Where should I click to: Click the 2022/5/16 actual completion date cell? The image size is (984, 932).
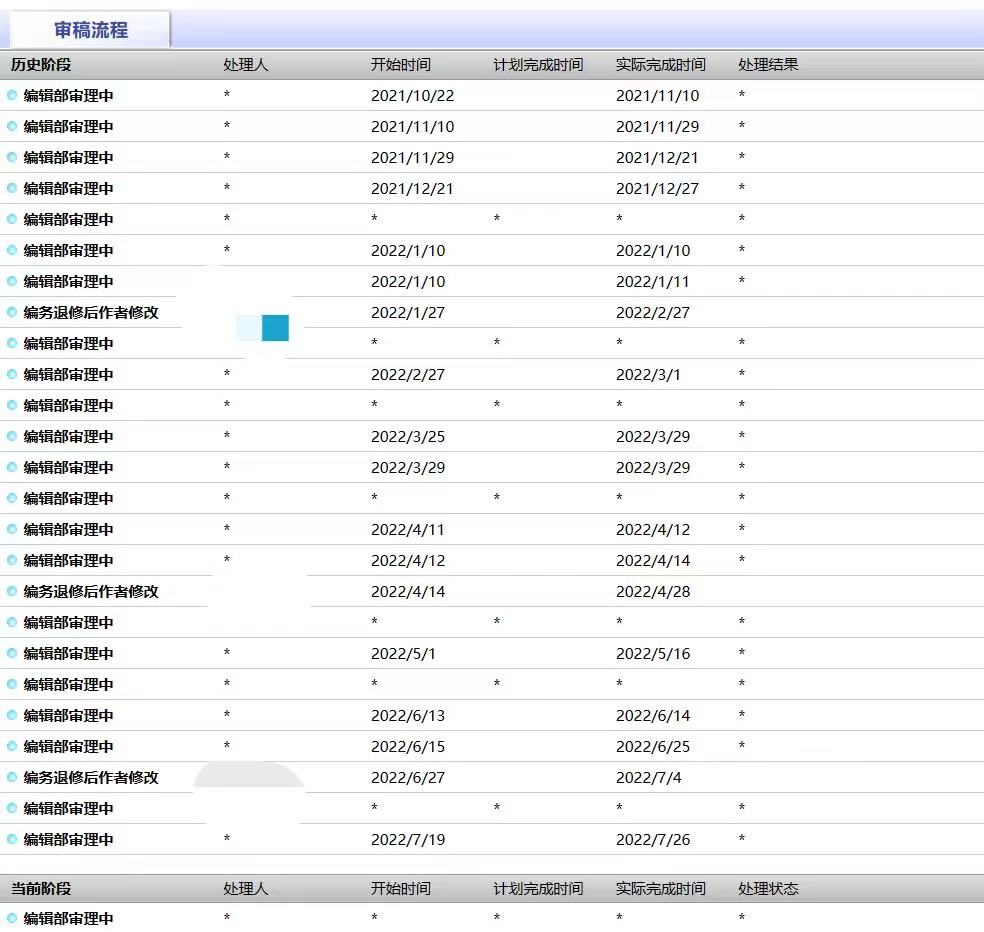653,654
